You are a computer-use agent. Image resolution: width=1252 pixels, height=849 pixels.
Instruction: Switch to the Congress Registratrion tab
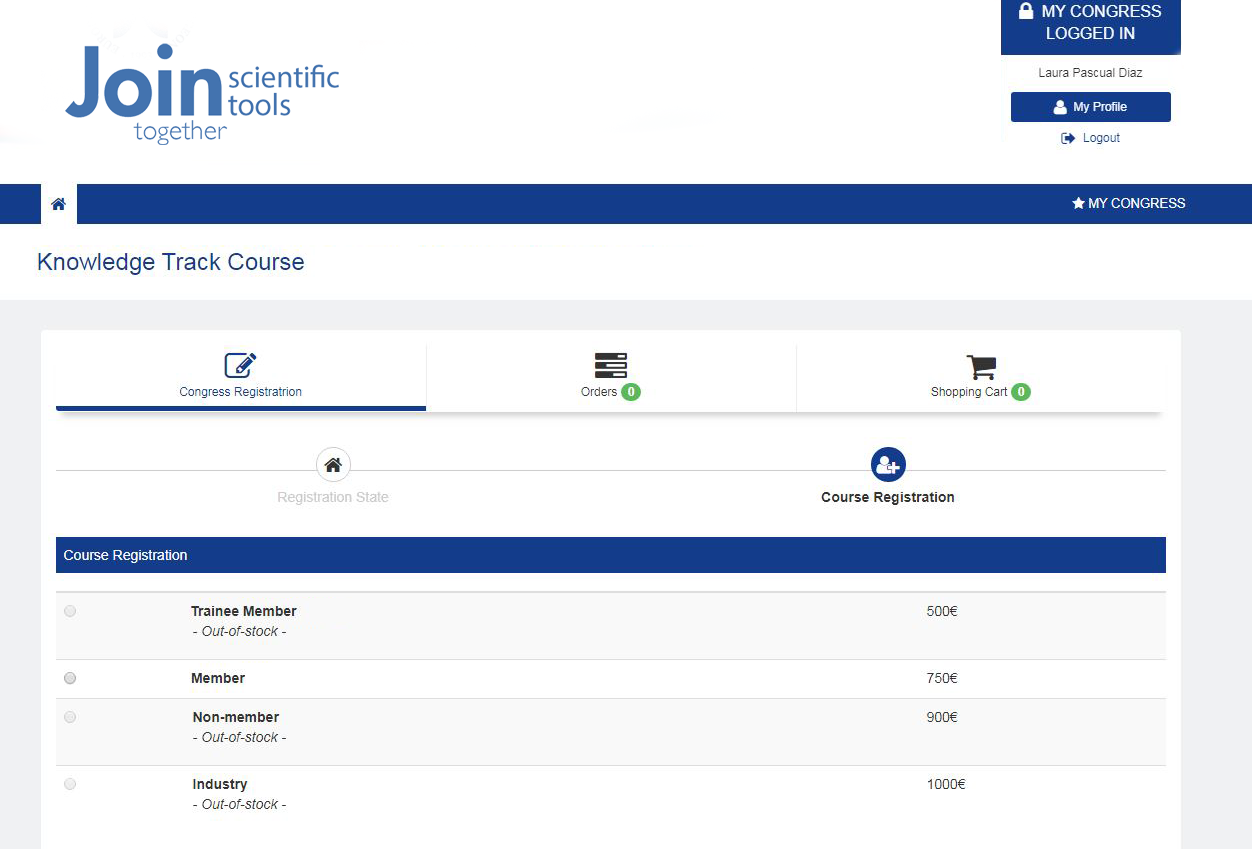pyautogui.click(x=241, y=378)
